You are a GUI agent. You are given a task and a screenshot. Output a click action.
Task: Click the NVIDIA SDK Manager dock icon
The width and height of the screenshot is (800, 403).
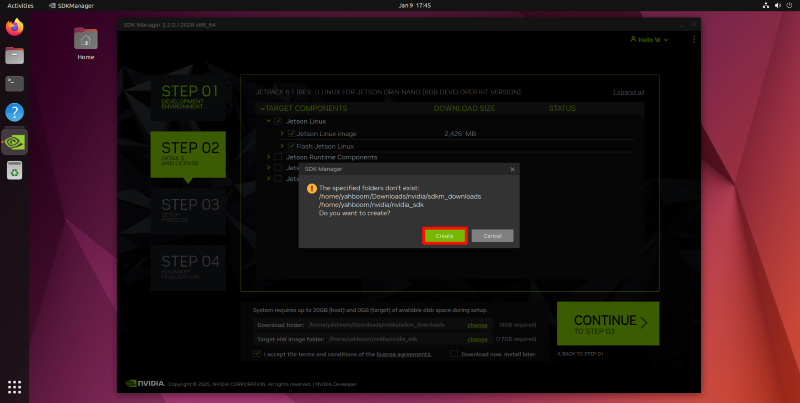[15, 141]
